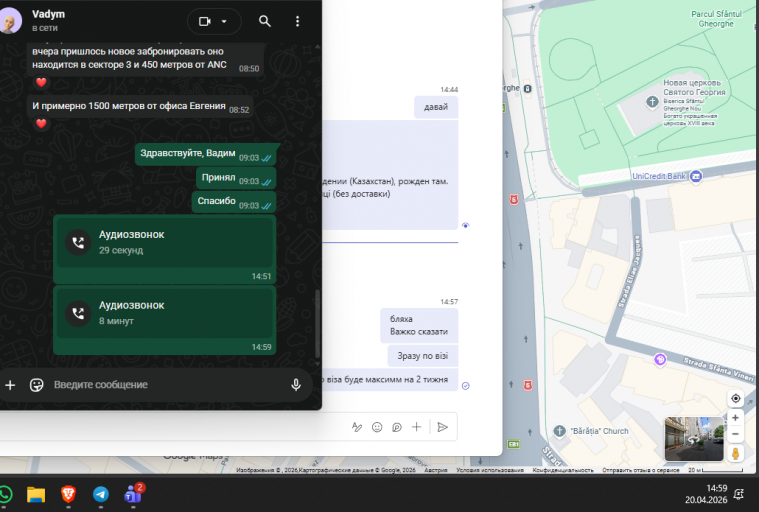
Task: Click the Введите сообщение message field
Action: pos(165,385)
